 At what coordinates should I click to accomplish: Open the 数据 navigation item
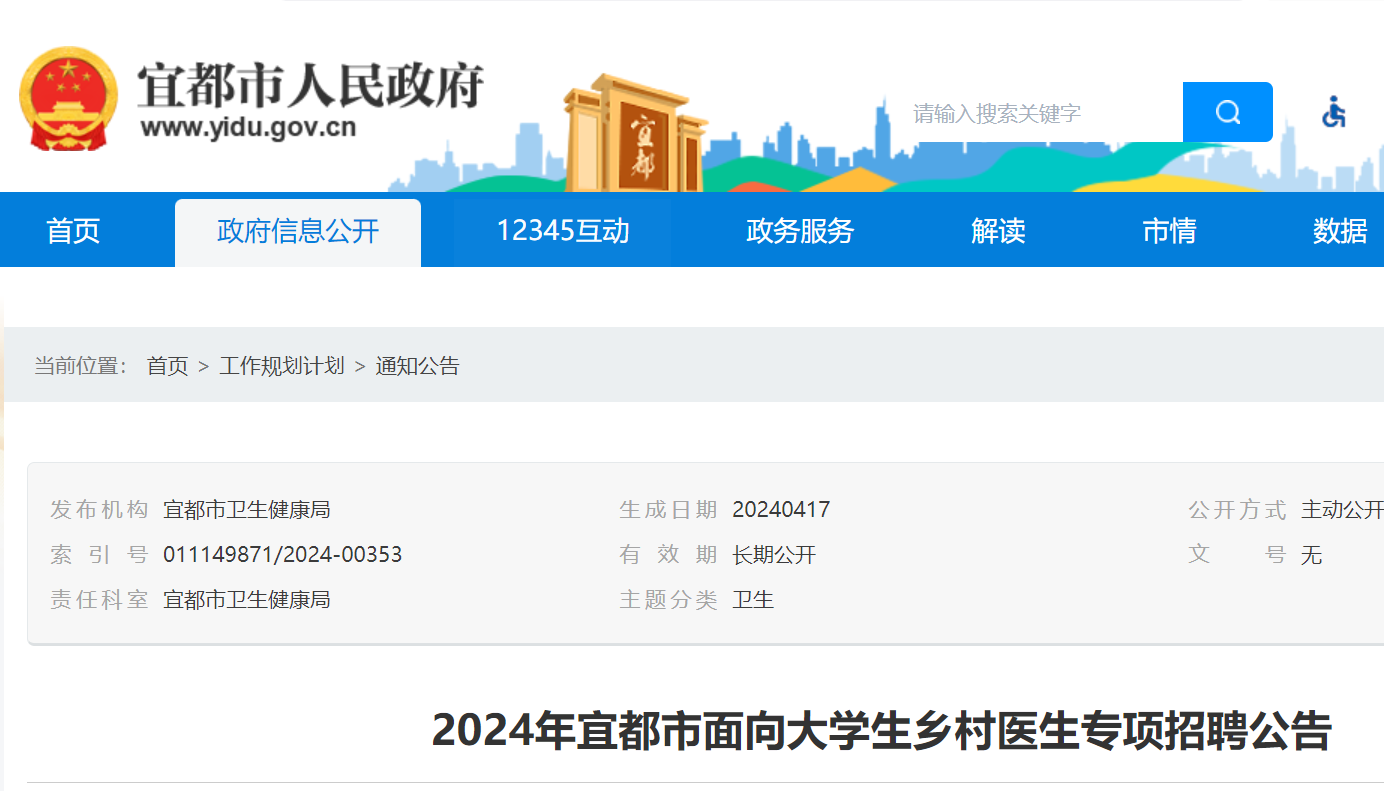pyautogui.click(x=1339, y=231)
